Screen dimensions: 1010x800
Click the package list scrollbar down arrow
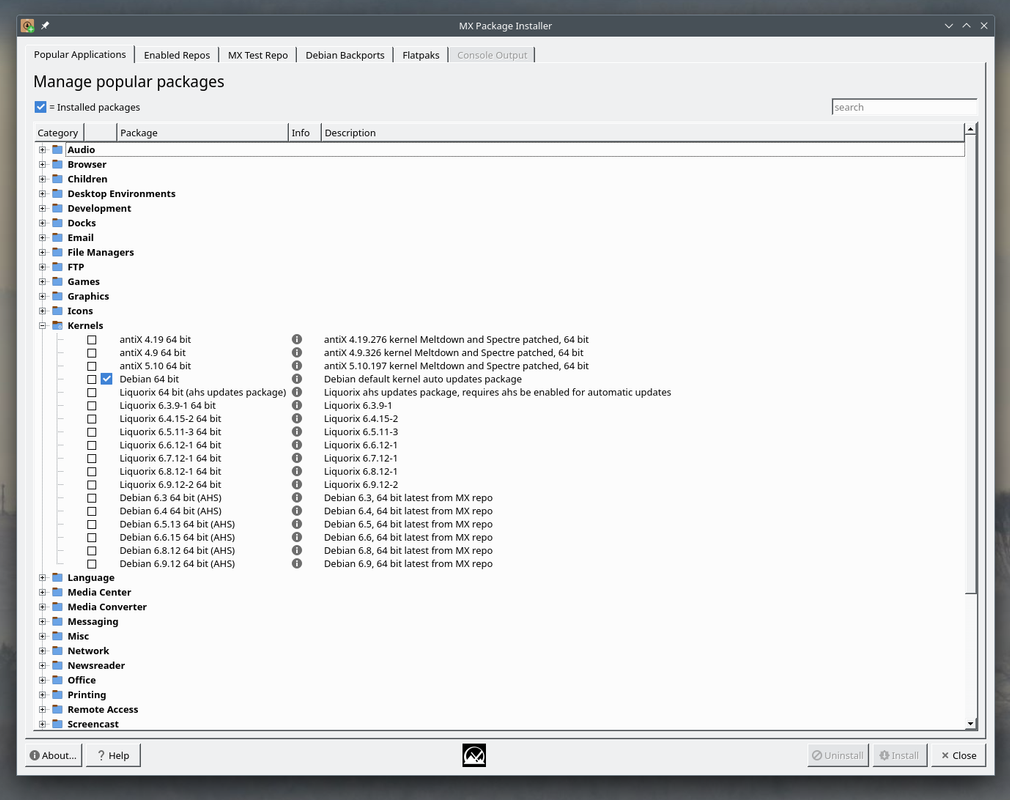tap(971, 724)
